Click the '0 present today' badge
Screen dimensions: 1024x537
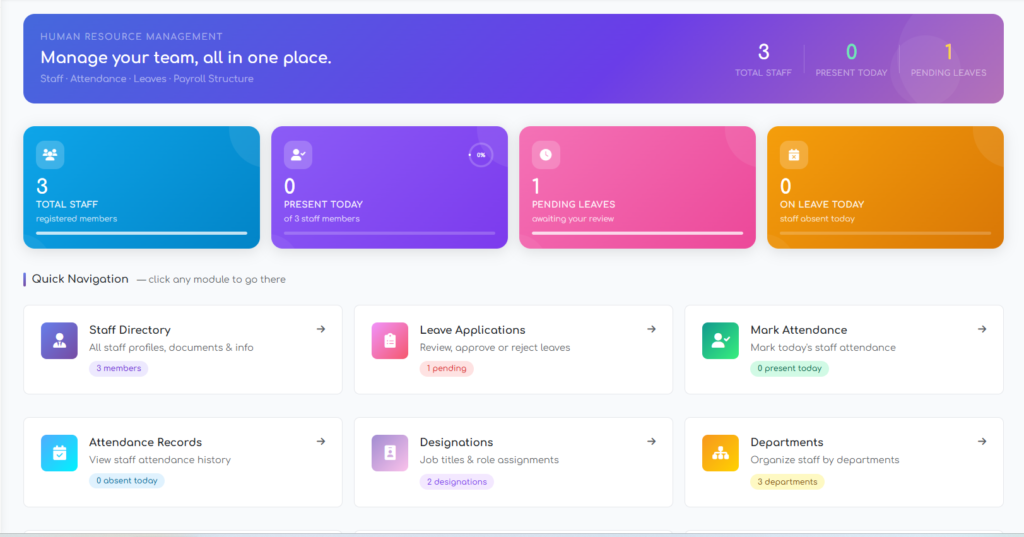pyautogui.click(x=789, y=368)
